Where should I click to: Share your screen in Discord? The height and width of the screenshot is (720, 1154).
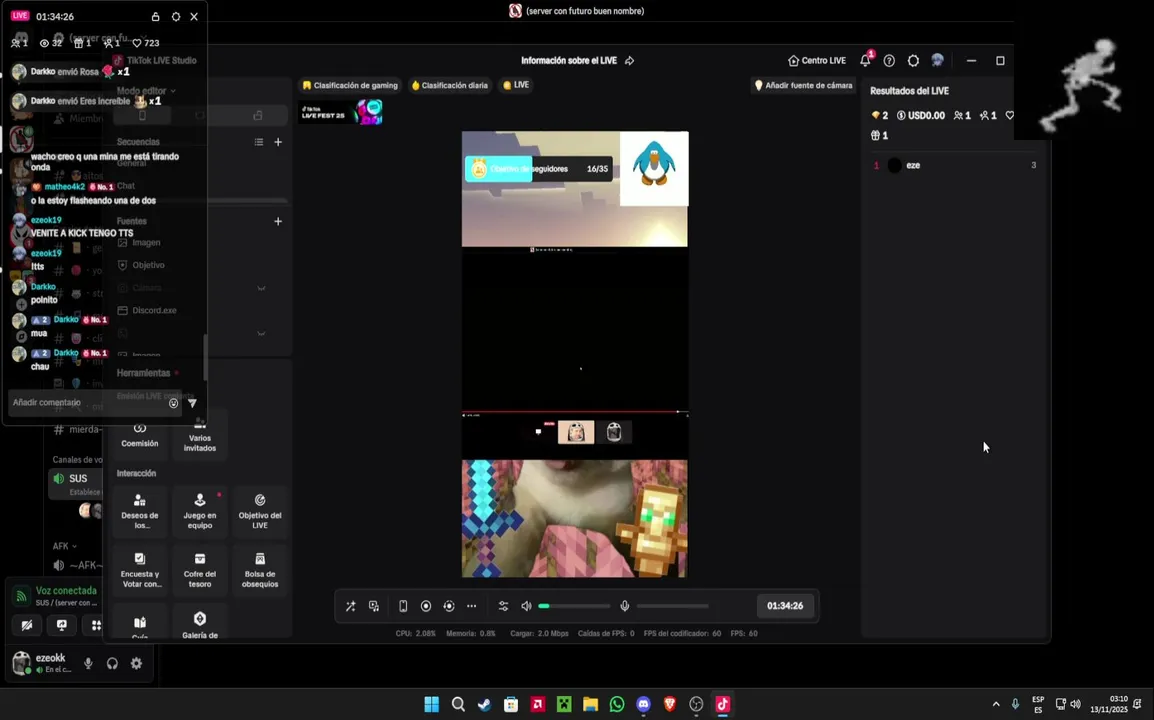[x=62, y=625]
